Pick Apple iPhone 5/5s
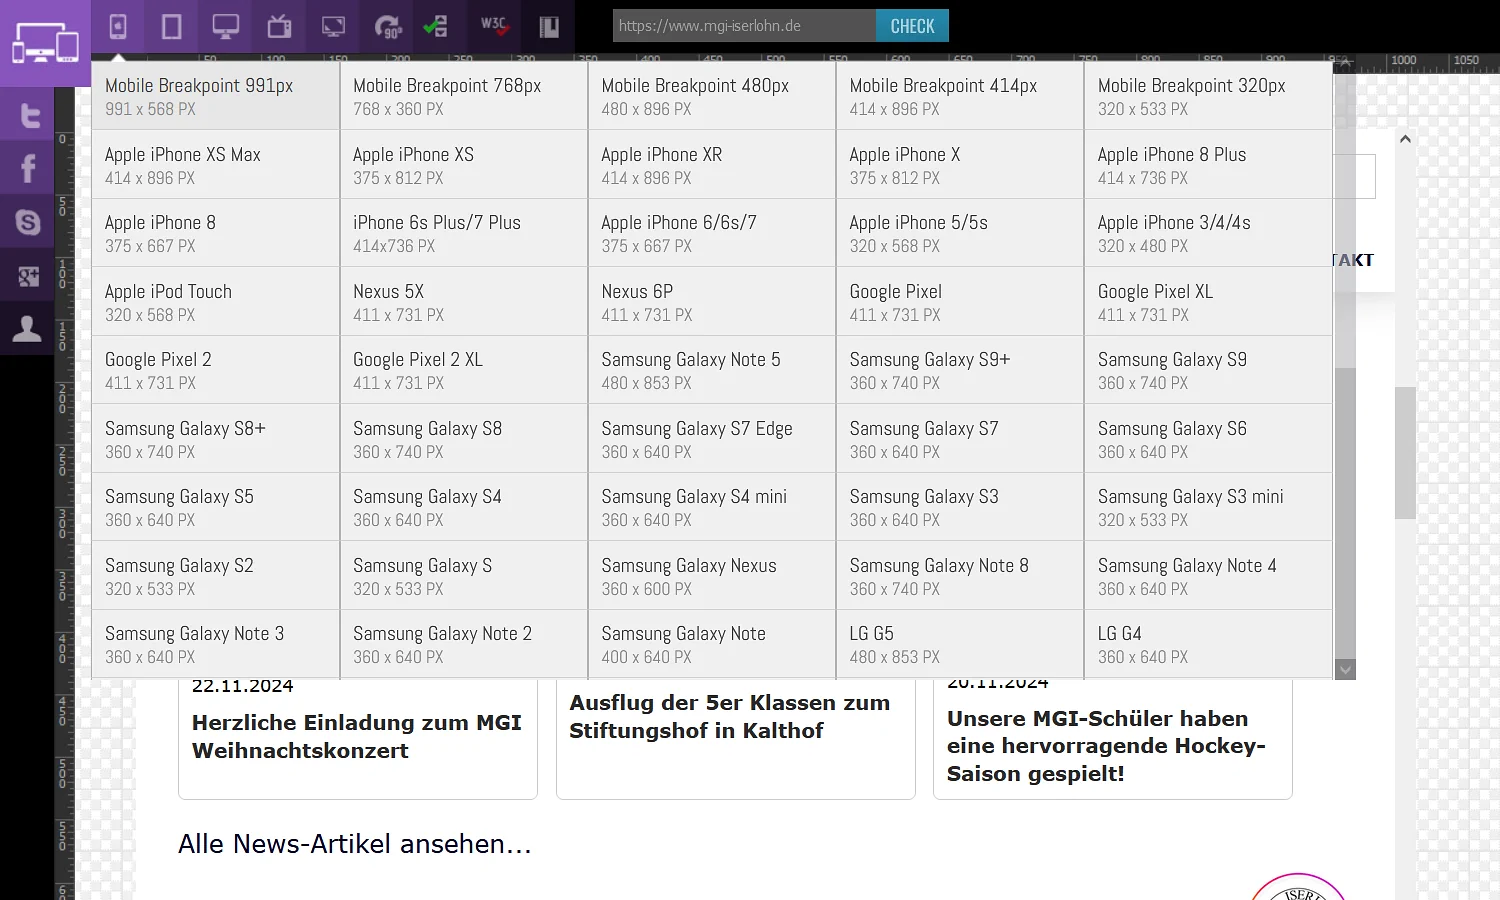The height and width of the screenshot is (900, 1500). click(x=960, y=233)
